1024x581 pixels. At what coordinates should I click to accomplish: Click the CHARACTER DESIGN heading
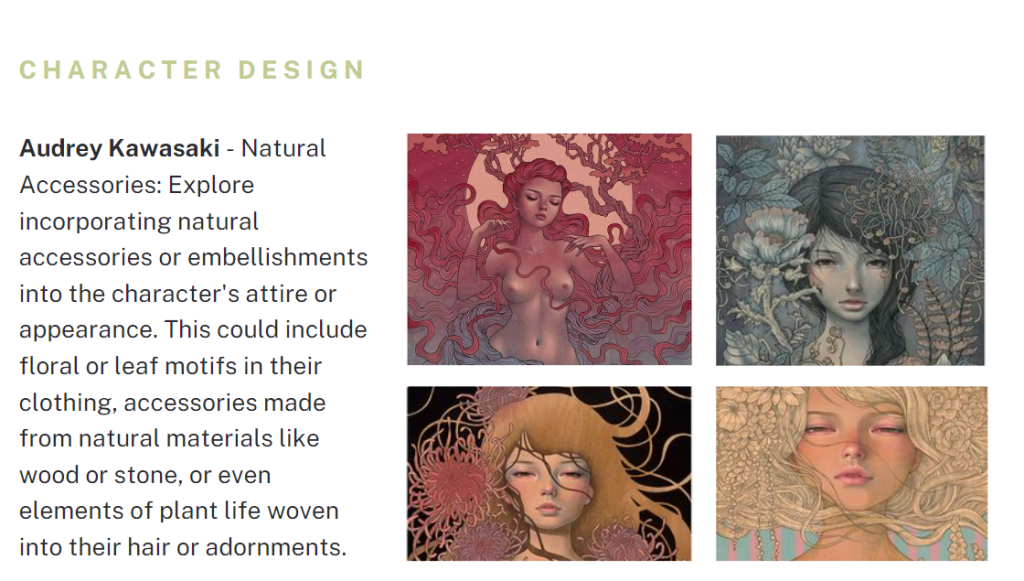(x=192, y=70)
